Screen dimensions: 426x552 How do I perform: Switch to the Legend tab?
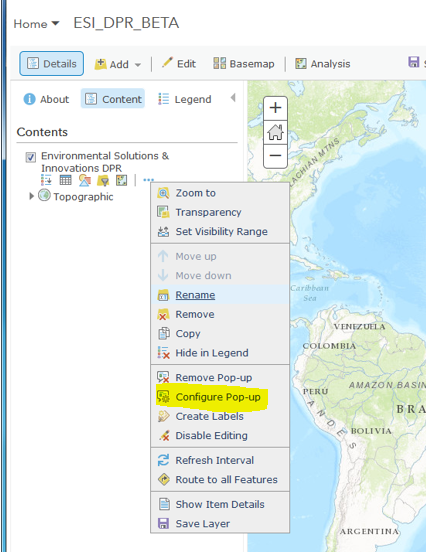point(185,99)
